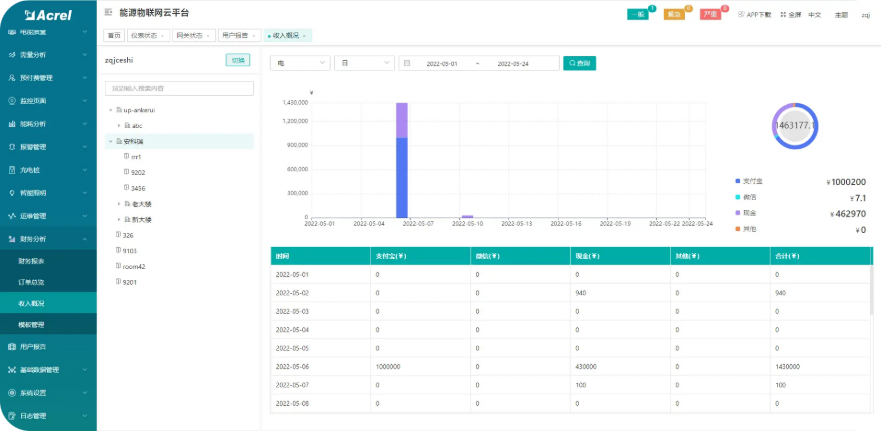Click the calendar icon in date range
This screenshot has width=881, height=431.
407,63
